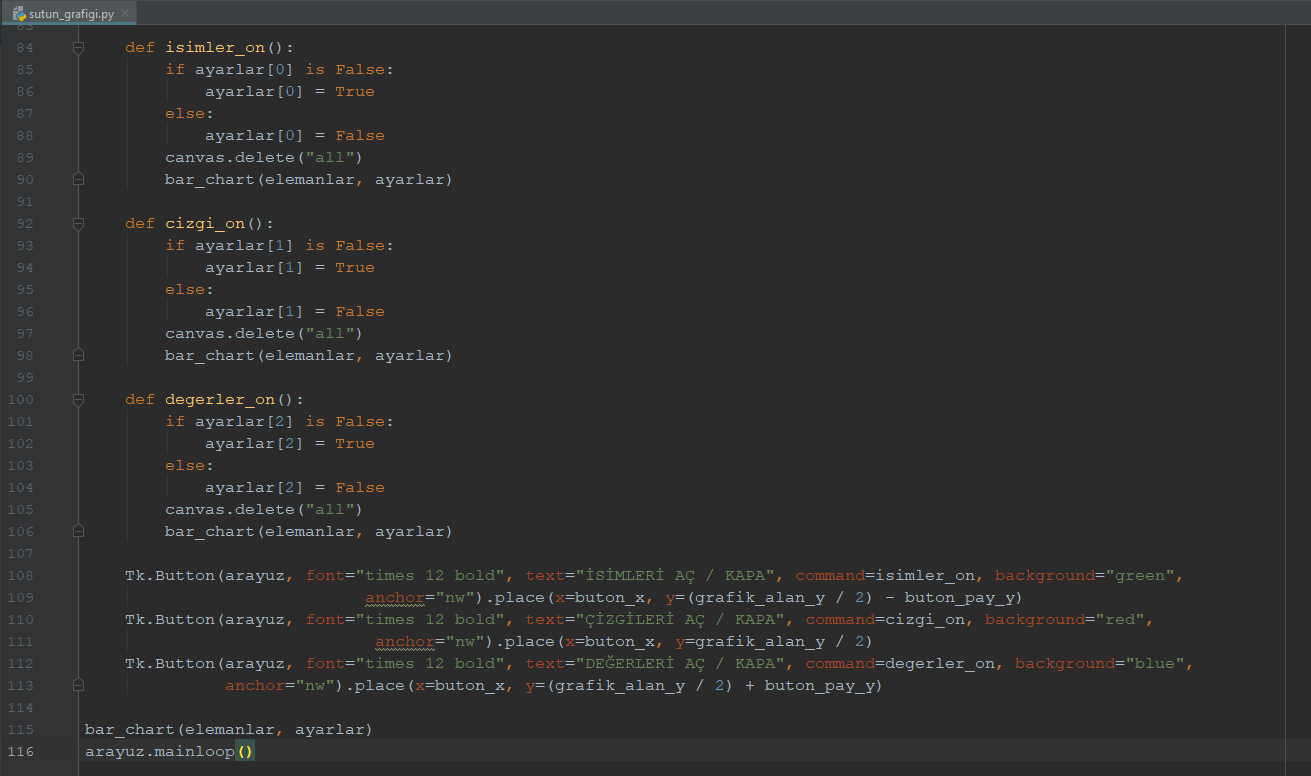This screenshot has width=1311, height=776.
Task: Collapse the degerler_on function at line 100
Action: click(79, 400)
